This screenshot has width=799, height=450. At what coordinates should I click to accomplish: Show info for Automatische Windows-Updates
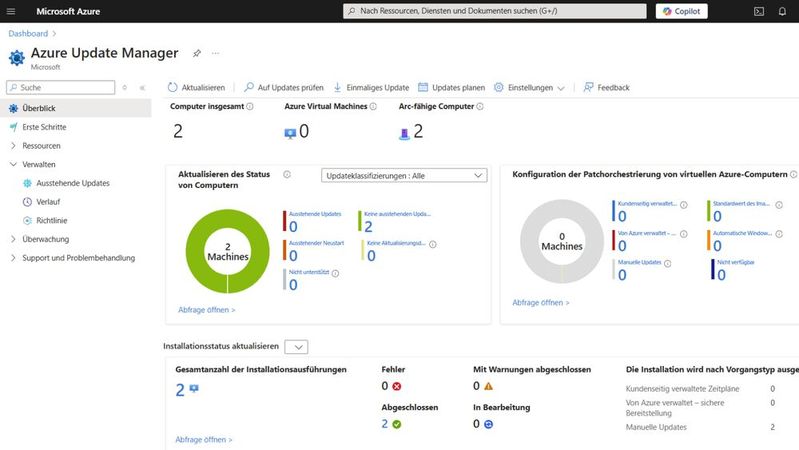(779, 234)
